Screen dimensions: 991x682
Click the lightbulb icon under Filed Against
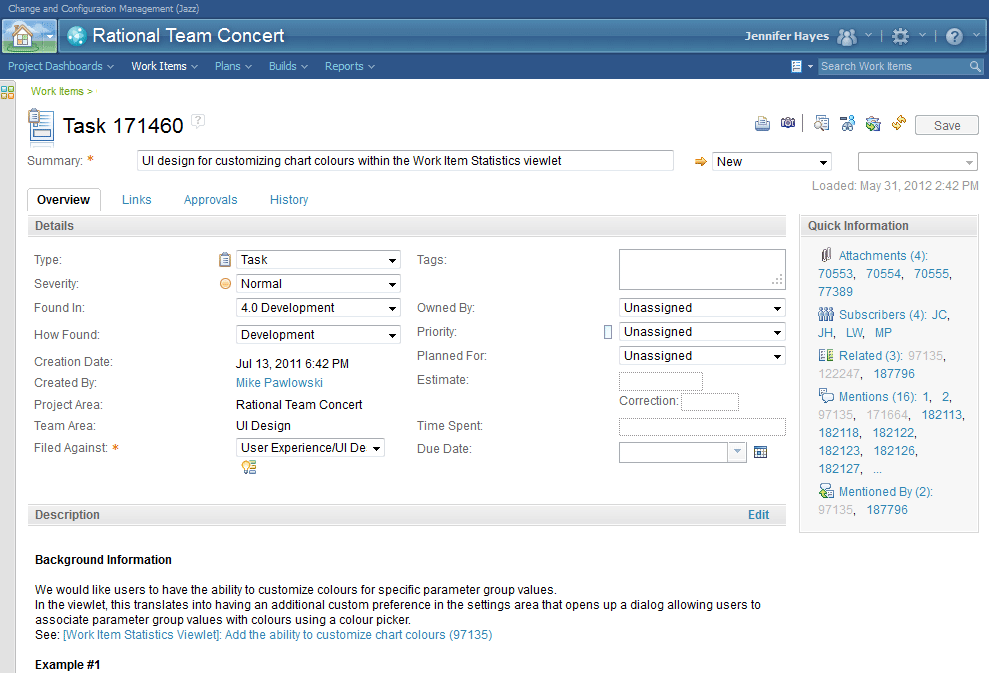point(249,467)
